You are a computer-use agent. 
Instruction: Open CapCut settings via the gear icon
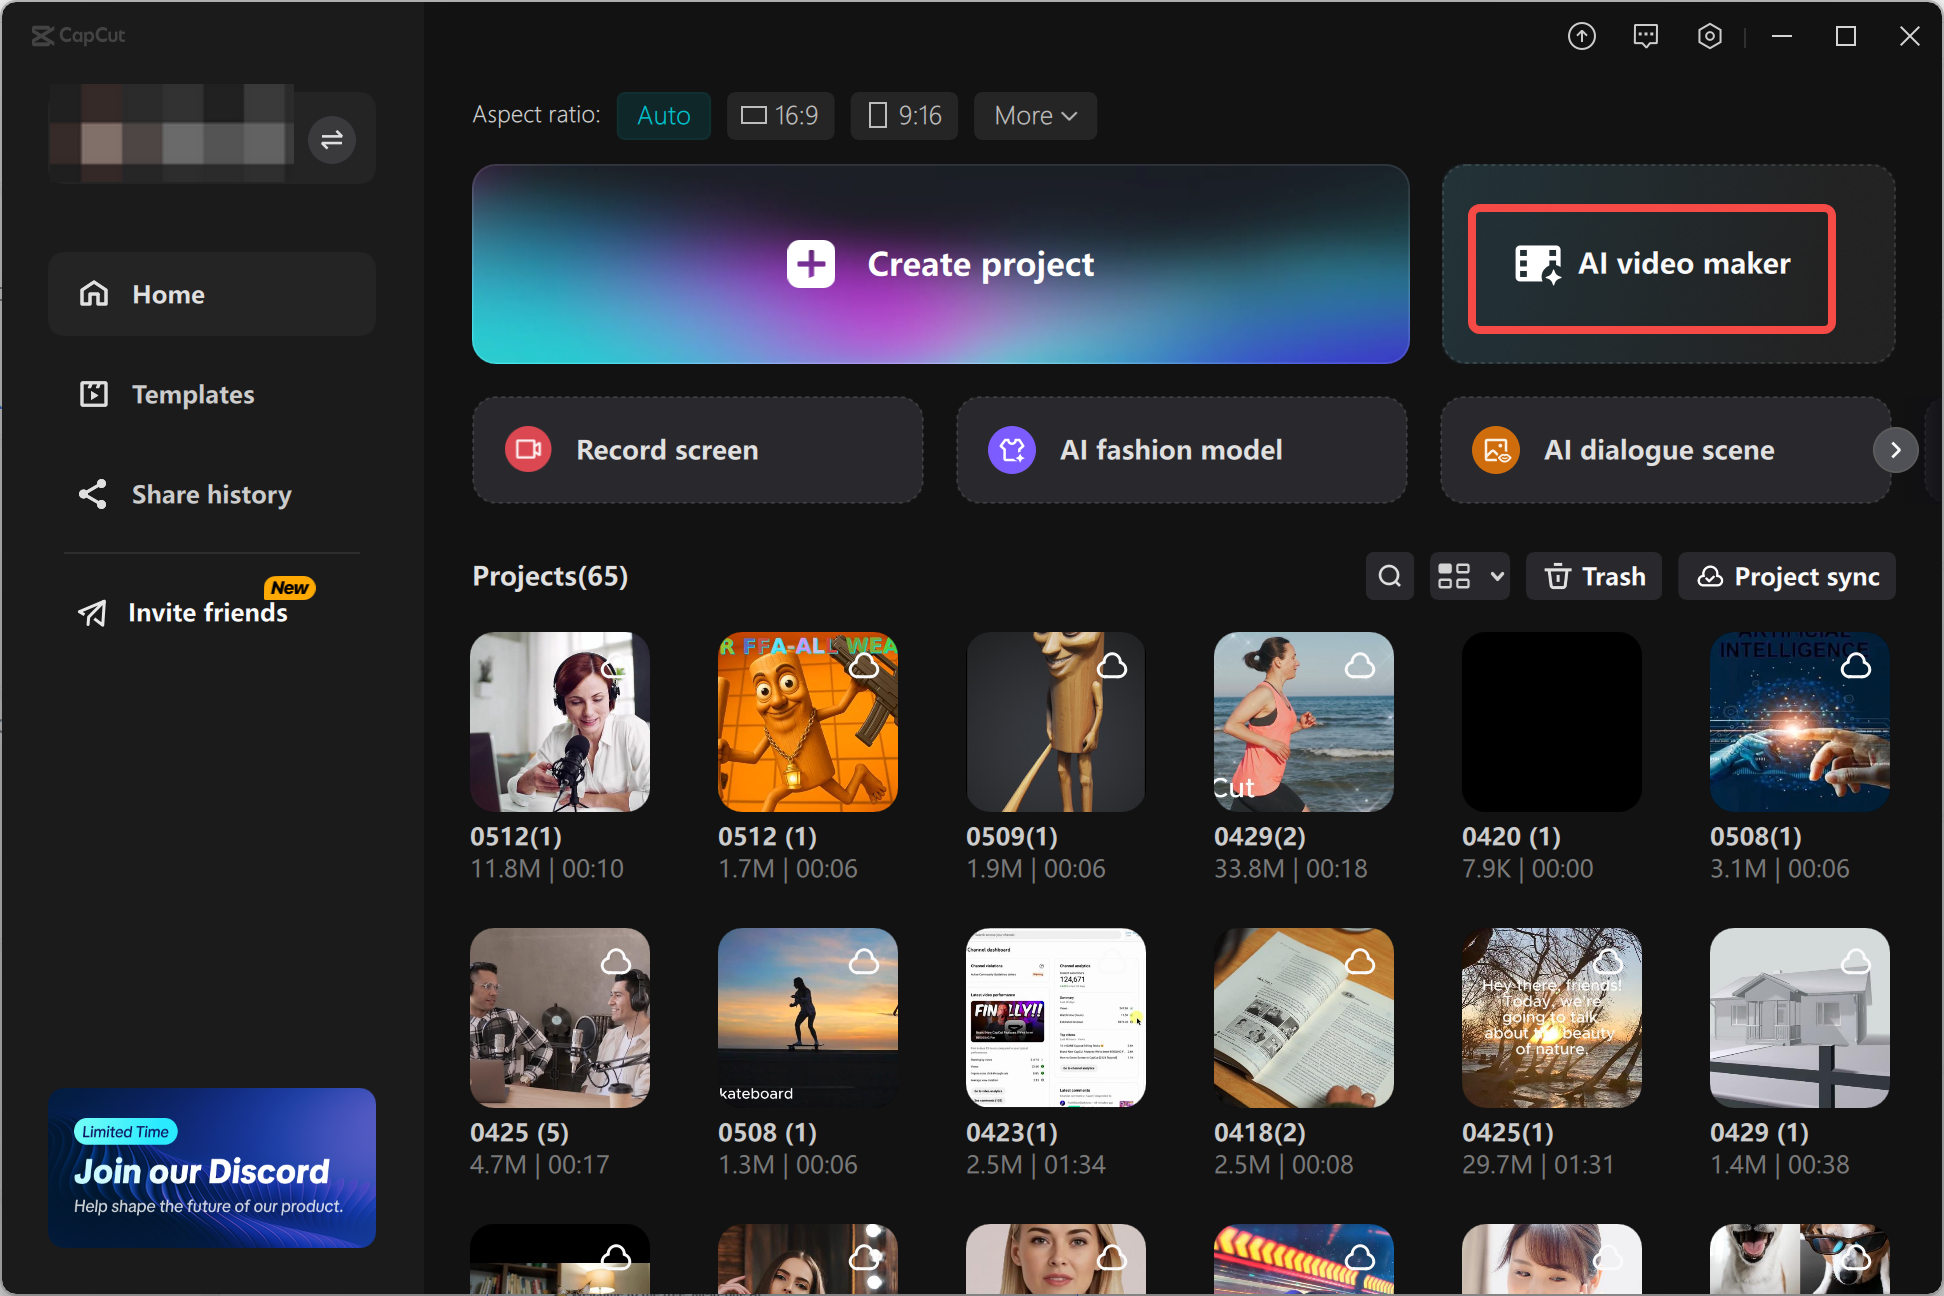click(1709, 35)
